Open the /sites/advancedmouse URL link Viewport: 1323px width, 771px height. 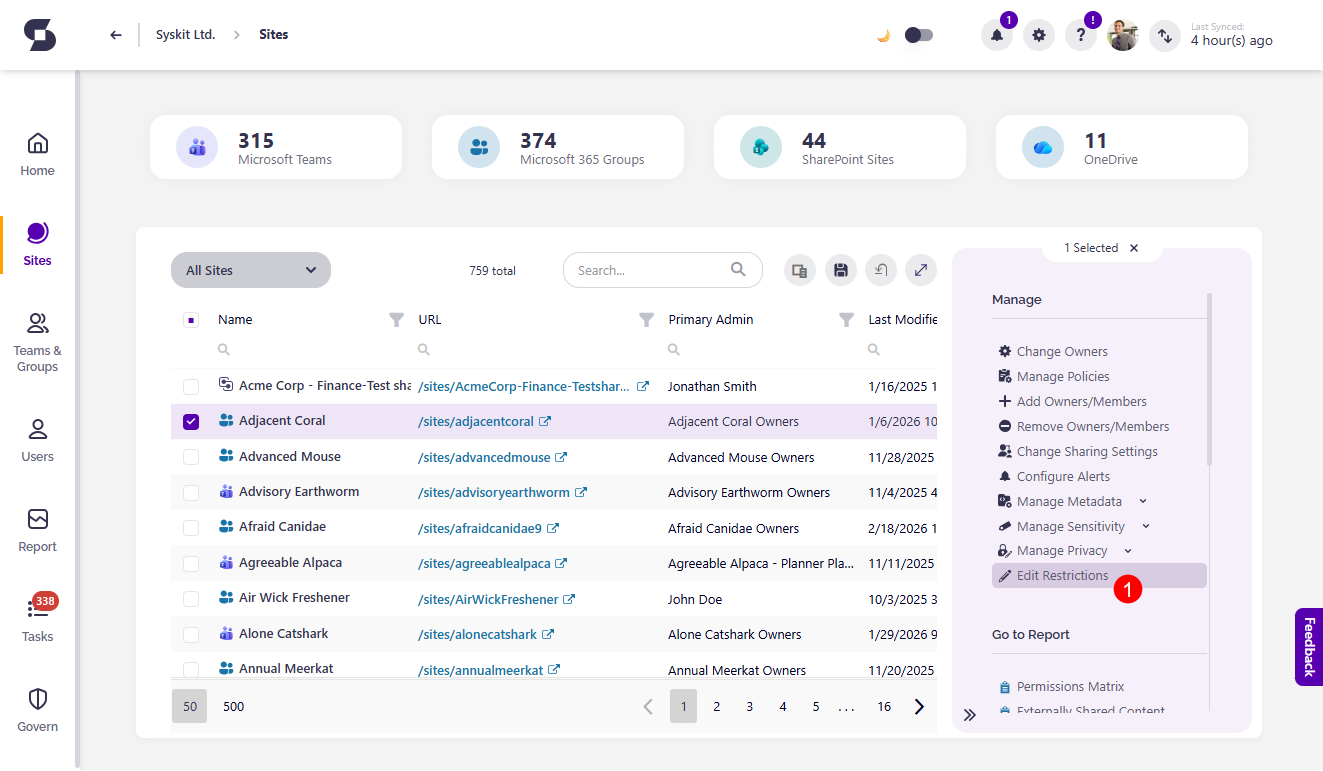484,457
